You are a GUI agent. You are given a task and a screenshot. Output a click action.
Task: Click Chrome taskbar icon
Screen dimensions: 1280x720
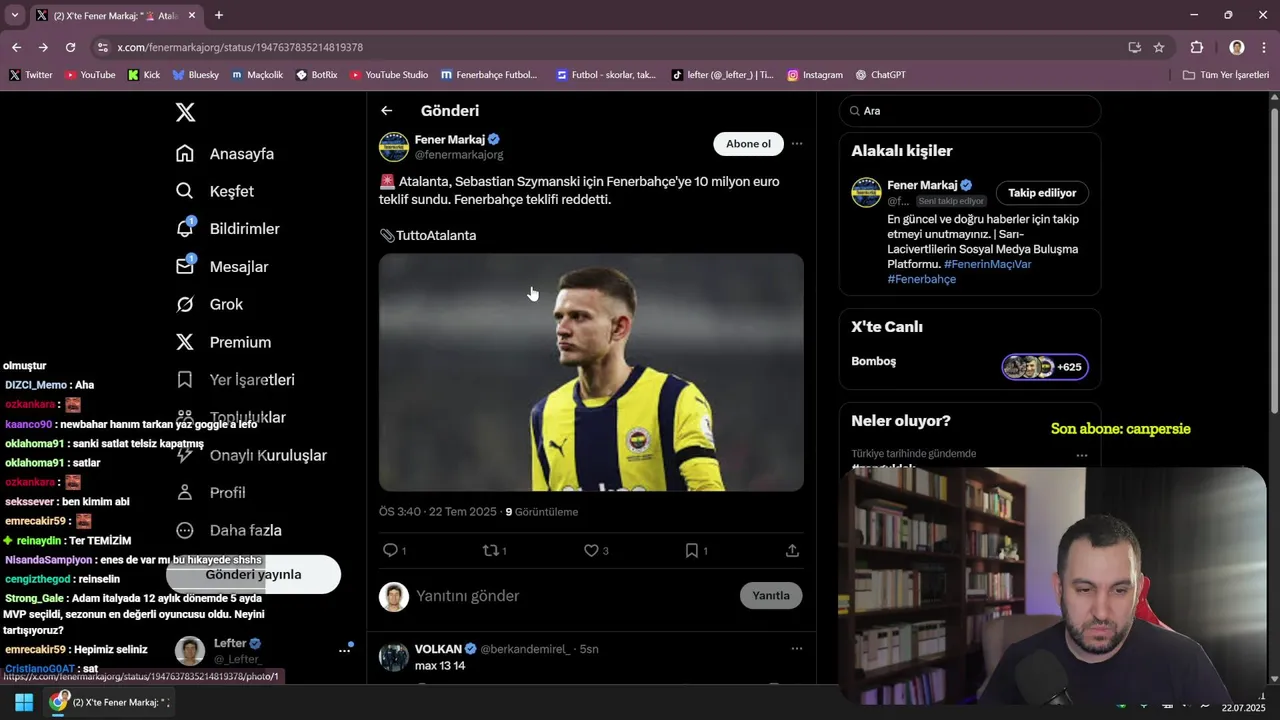click(59, 702)
